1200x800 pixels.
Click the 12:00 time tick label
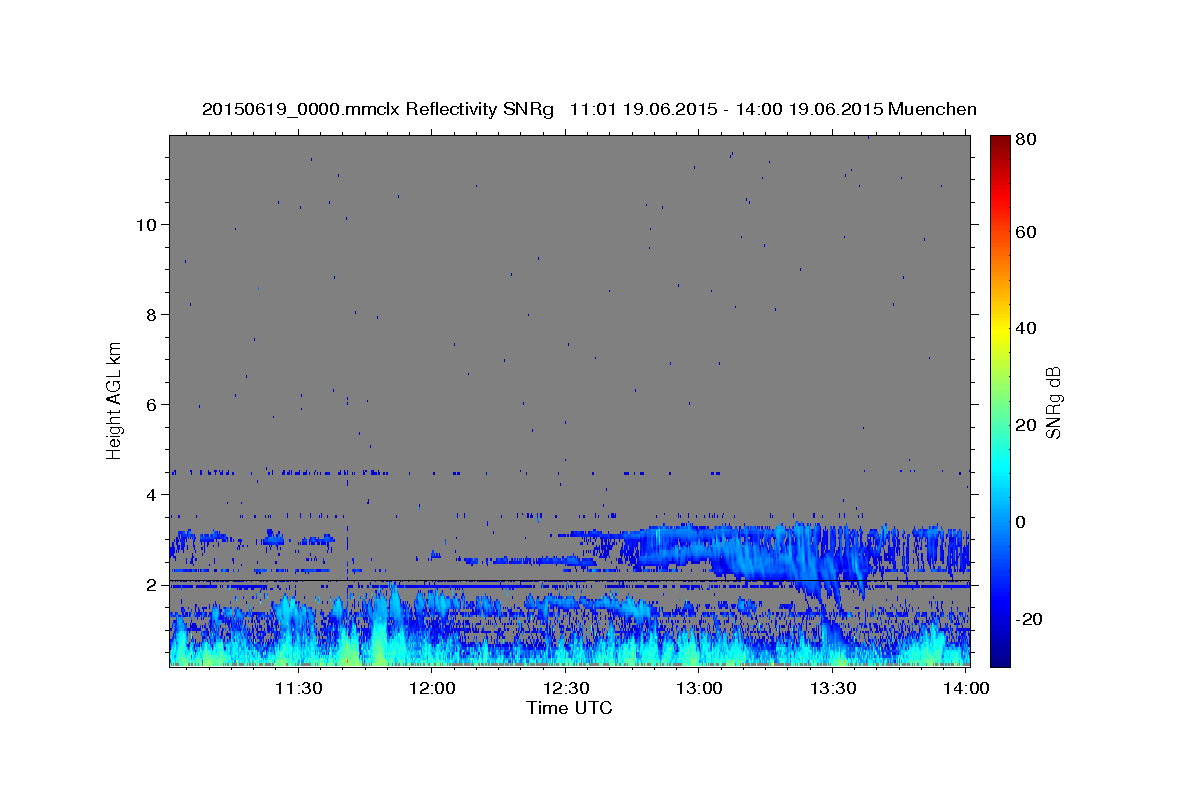tap(432, 688)
